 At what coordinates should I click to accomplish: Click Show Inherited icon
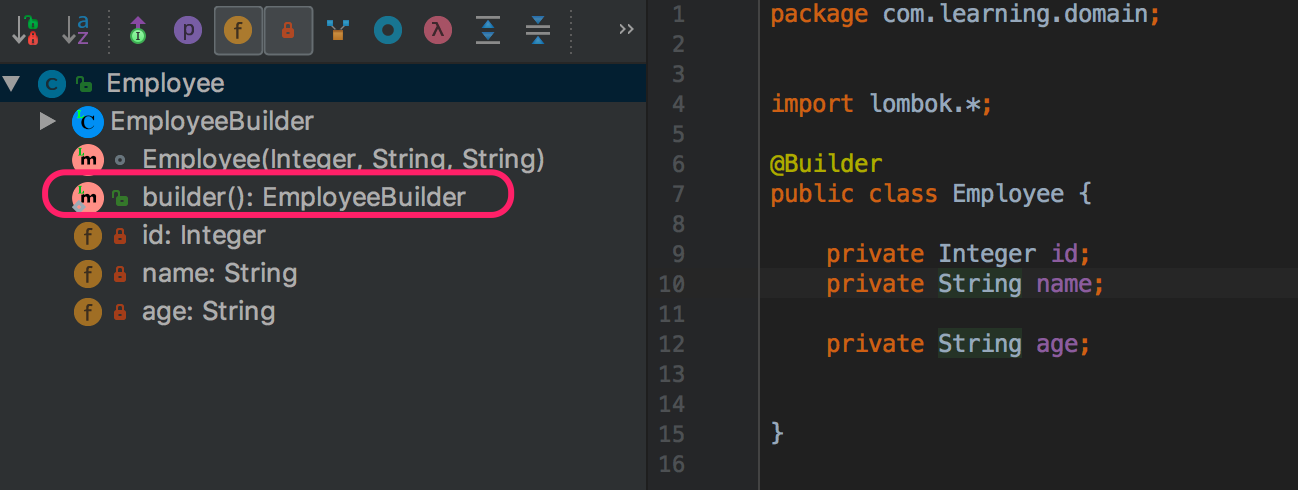[x=338, y=30]
